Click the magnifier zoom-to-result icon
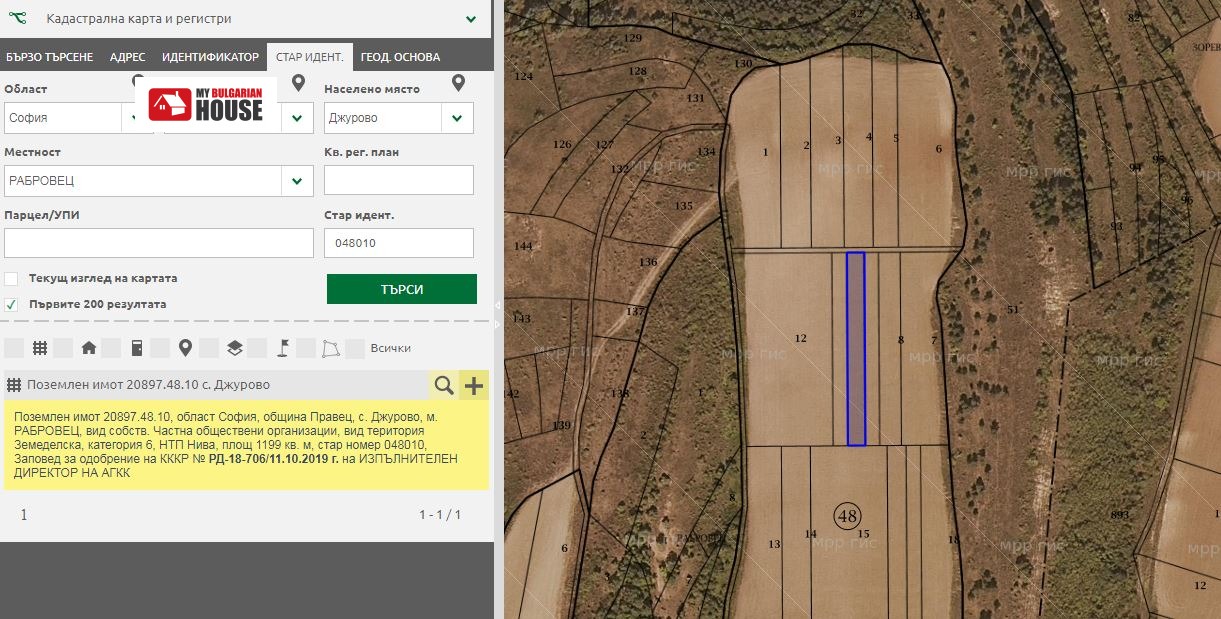1221x619 pixels. [443, 385]
